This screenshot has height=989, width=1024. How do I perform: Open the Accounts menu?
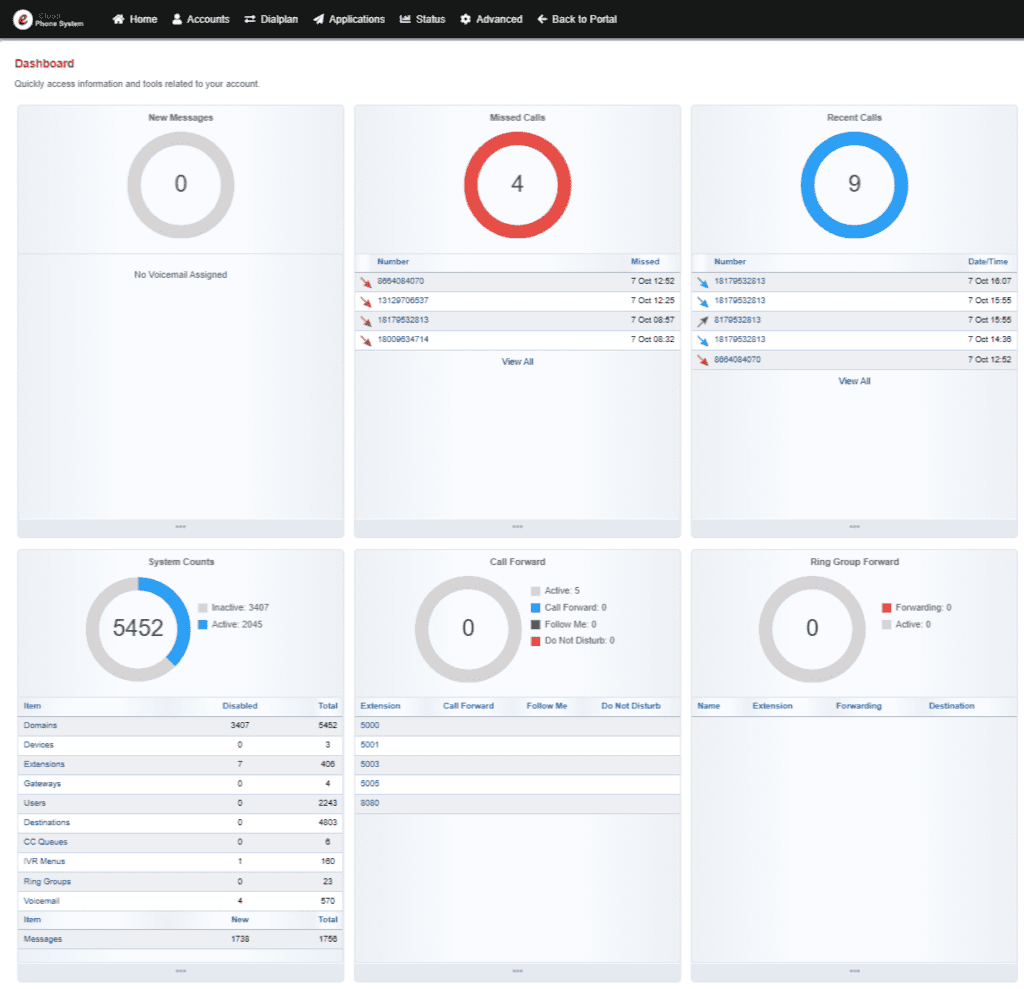point(200,19)
